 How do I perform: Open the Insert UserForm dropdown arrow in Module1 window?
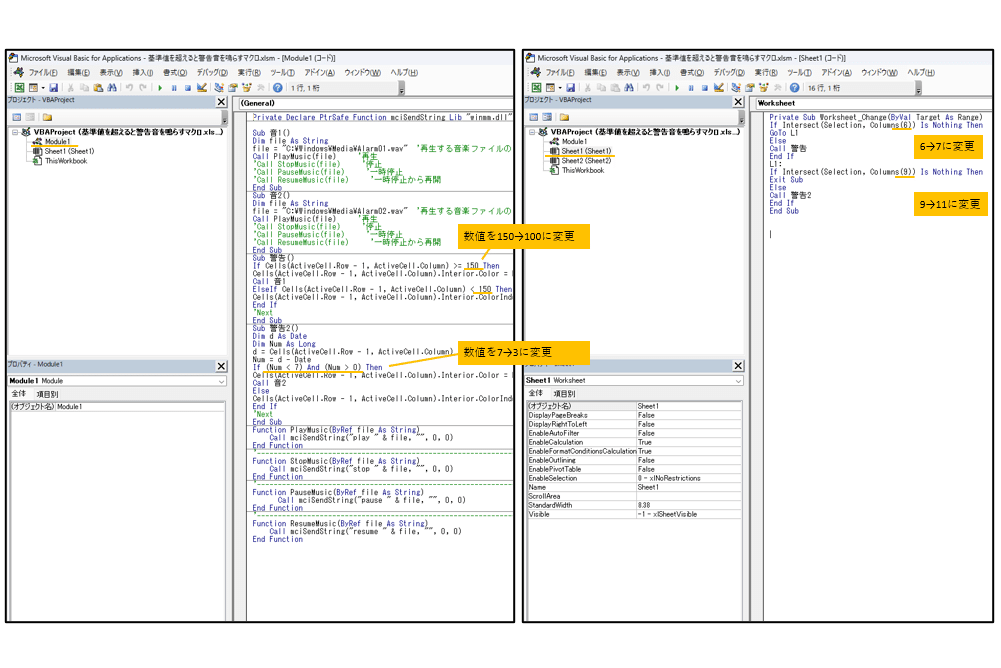[43, 88]
